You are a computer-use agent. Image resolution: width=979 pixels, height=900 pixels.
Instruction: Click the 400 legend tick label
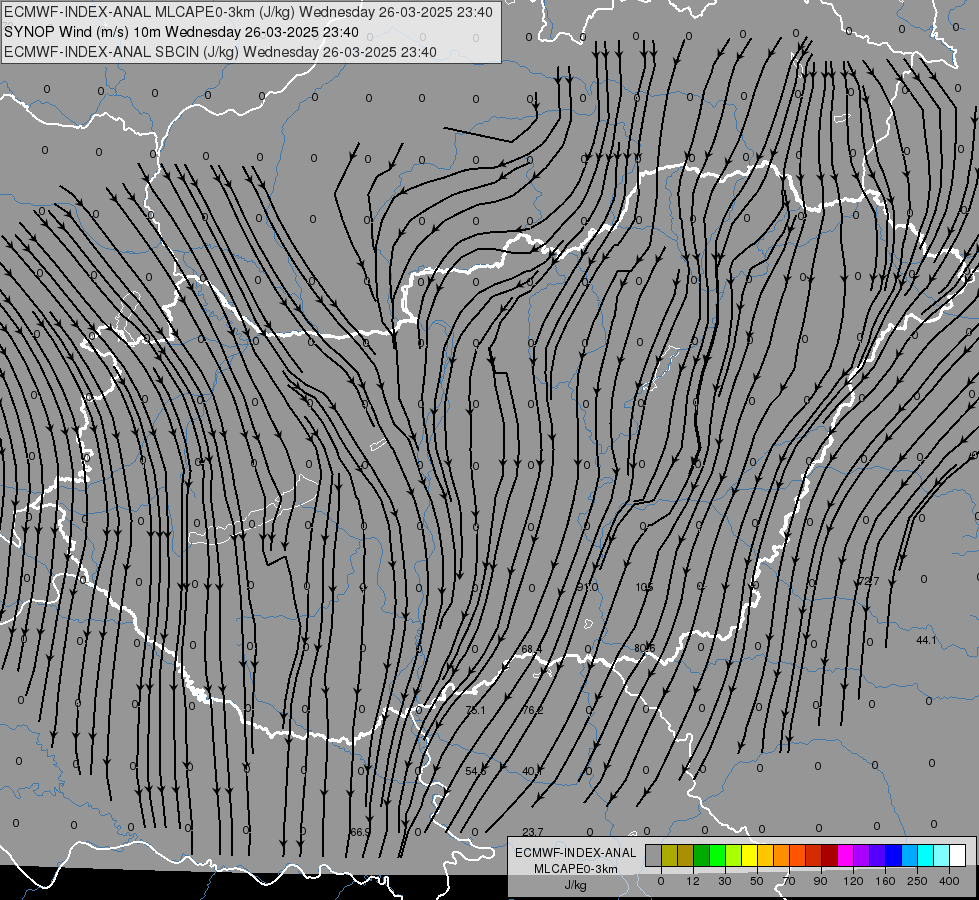949,881
